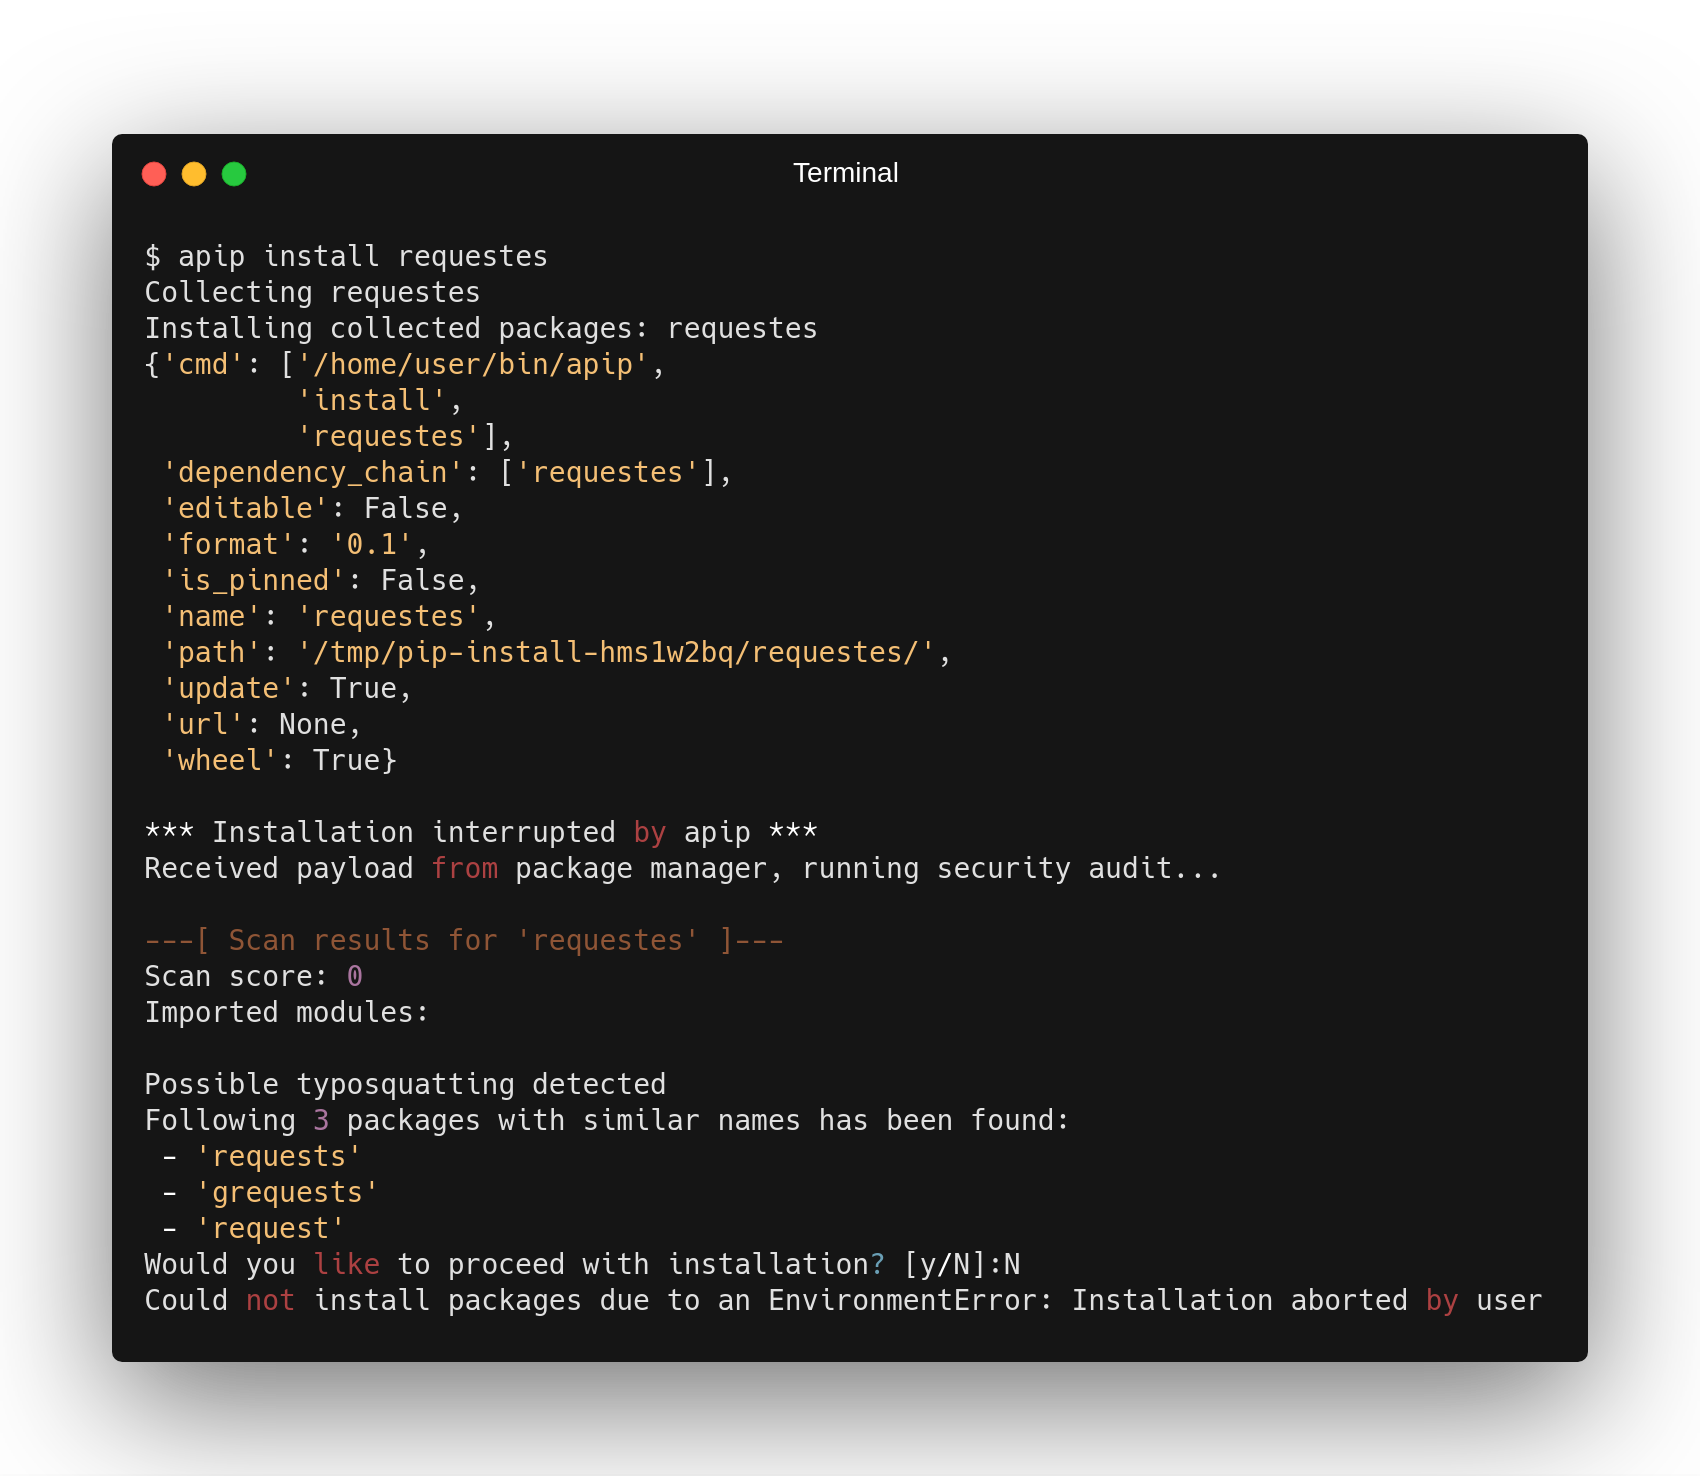
Task: Click the "Installation interrupted by apip" message
Action: click(480, 833)
